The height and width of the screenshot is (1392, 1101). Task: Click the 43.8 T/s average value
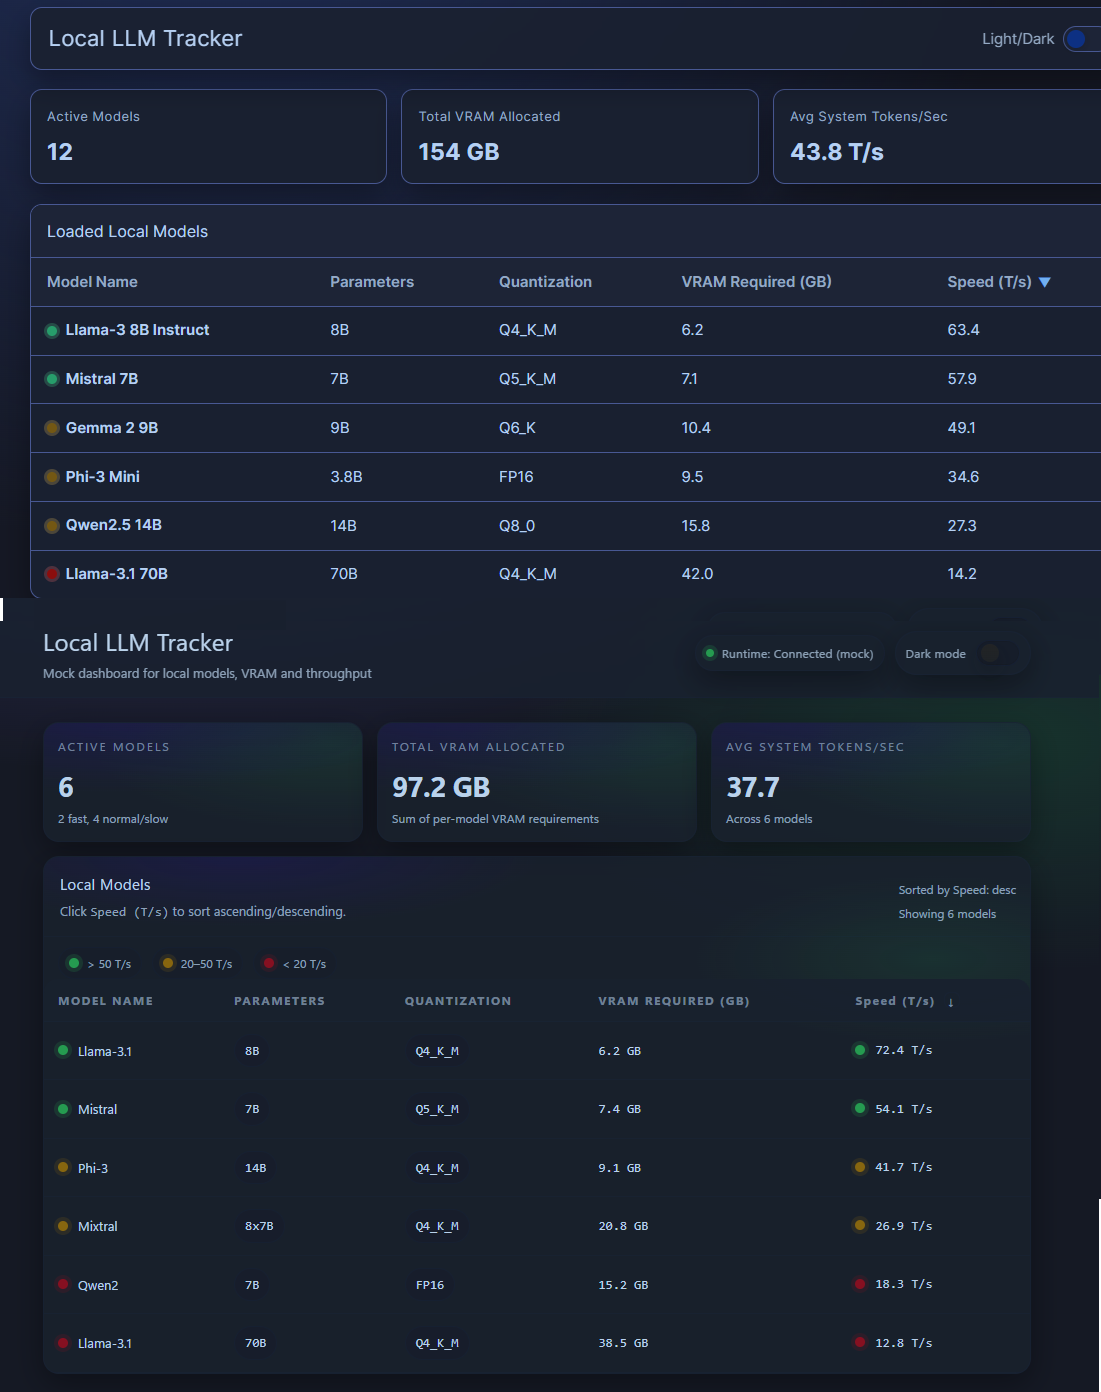tap(837, 152)
